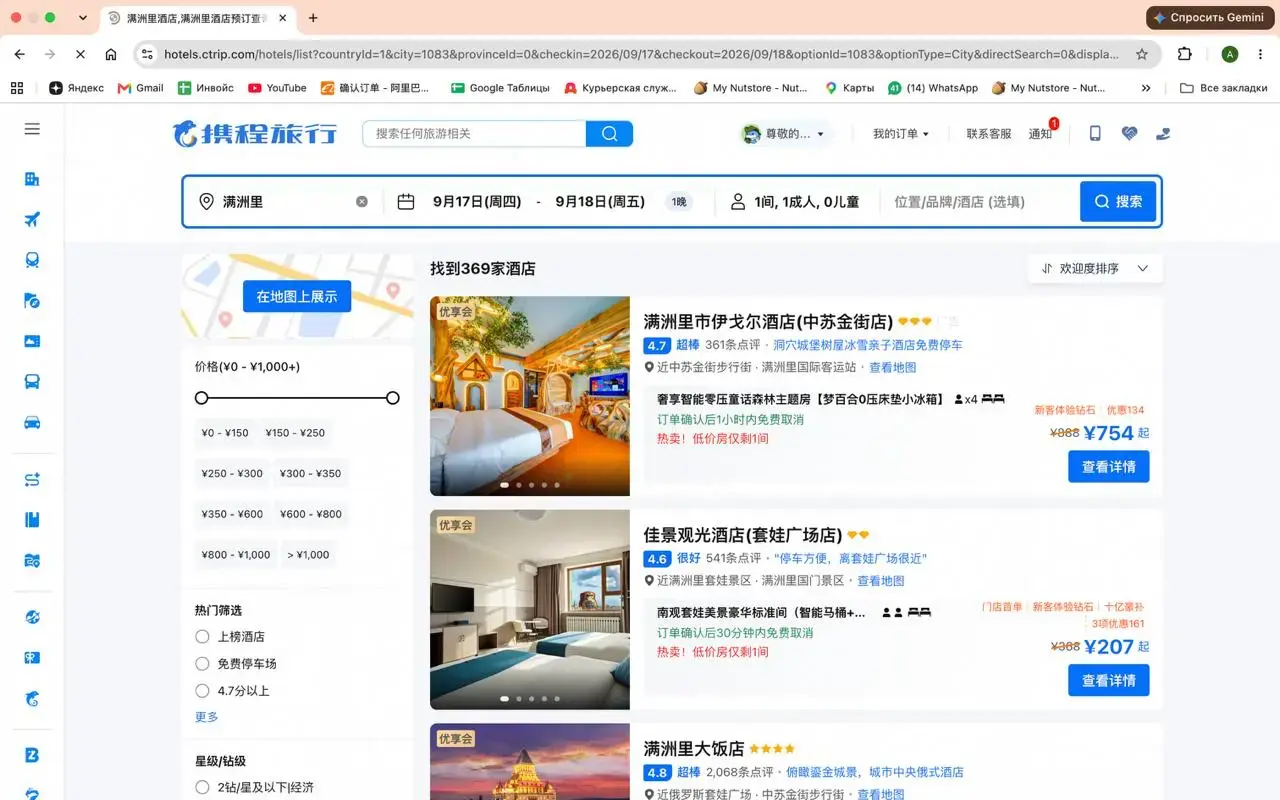This screenshot has width=1280, height=800.
Task: Focus the 位置/品牌/酒店 optional keyword field
Action: point(980,202)
